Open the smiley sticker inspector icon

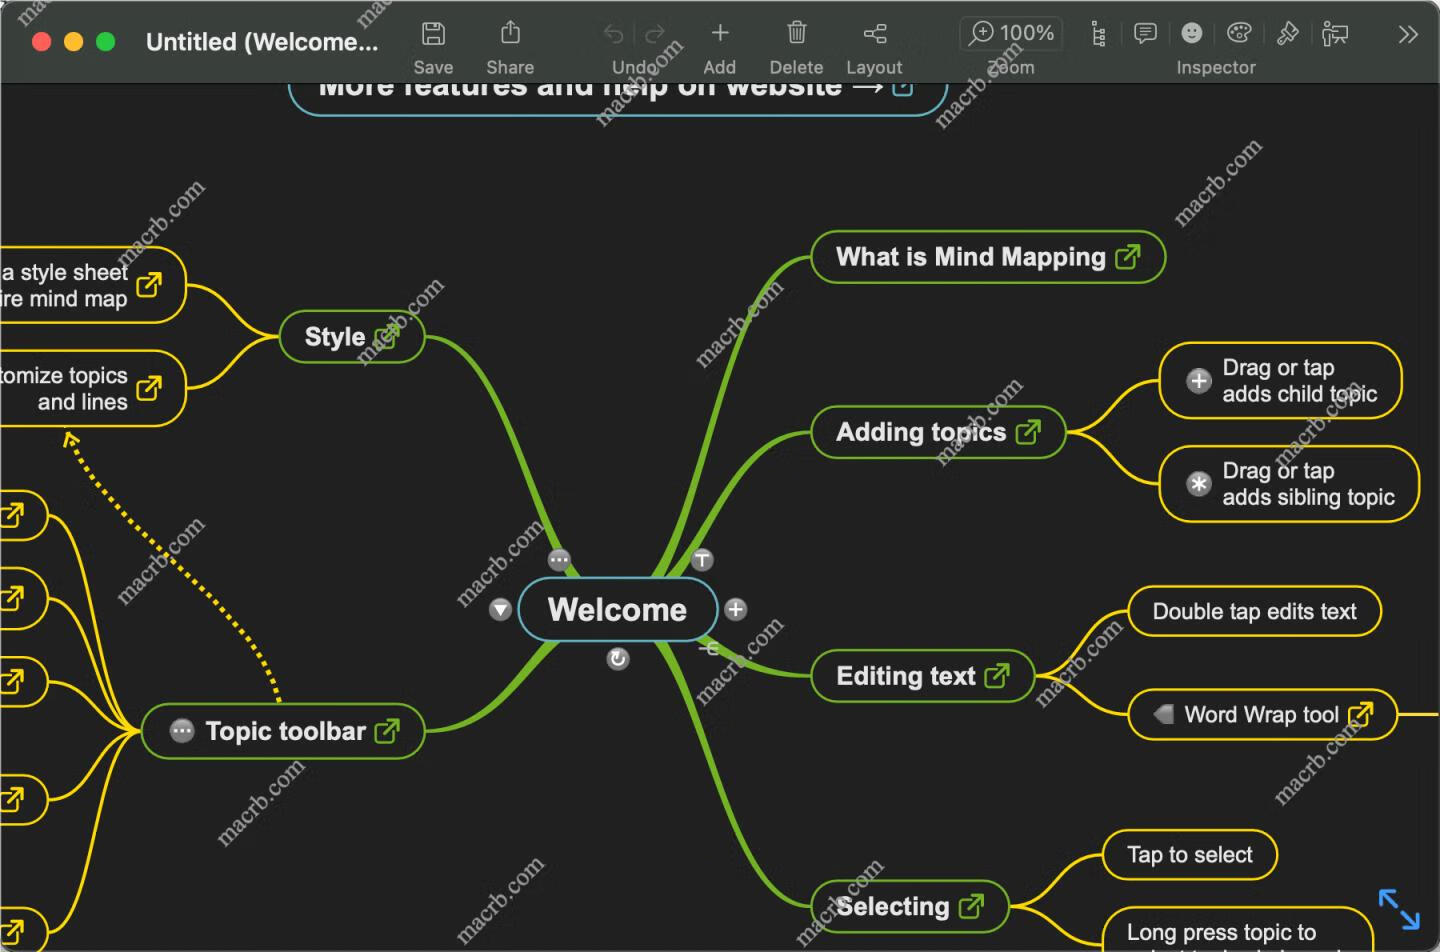coord(1191,33)
